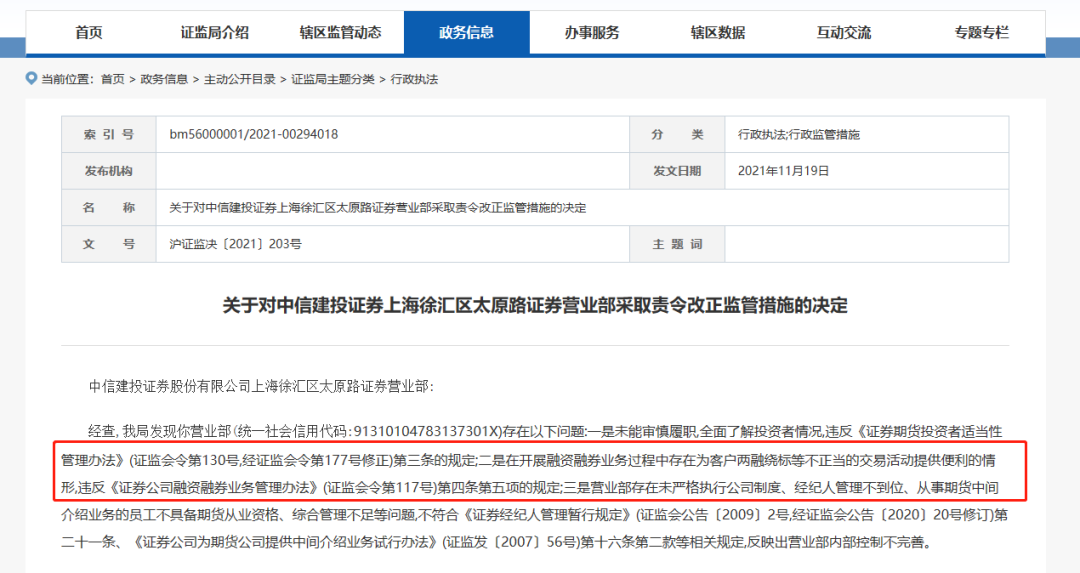Click the paragraph line starting 形,违反《证券公司融资融券业务管理办法》
The width and height of the screenshot is (1080, 573).
click(530, 488)
